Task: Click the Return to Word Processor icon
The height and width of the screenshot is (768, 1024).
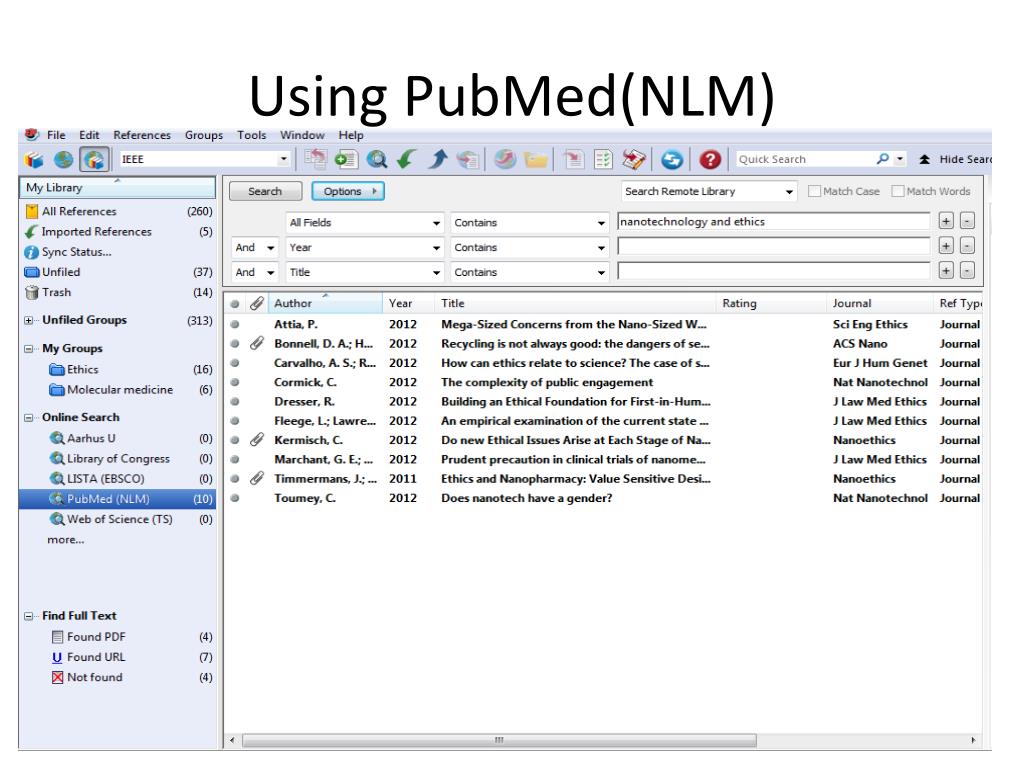Action: (x=634, y=159)
